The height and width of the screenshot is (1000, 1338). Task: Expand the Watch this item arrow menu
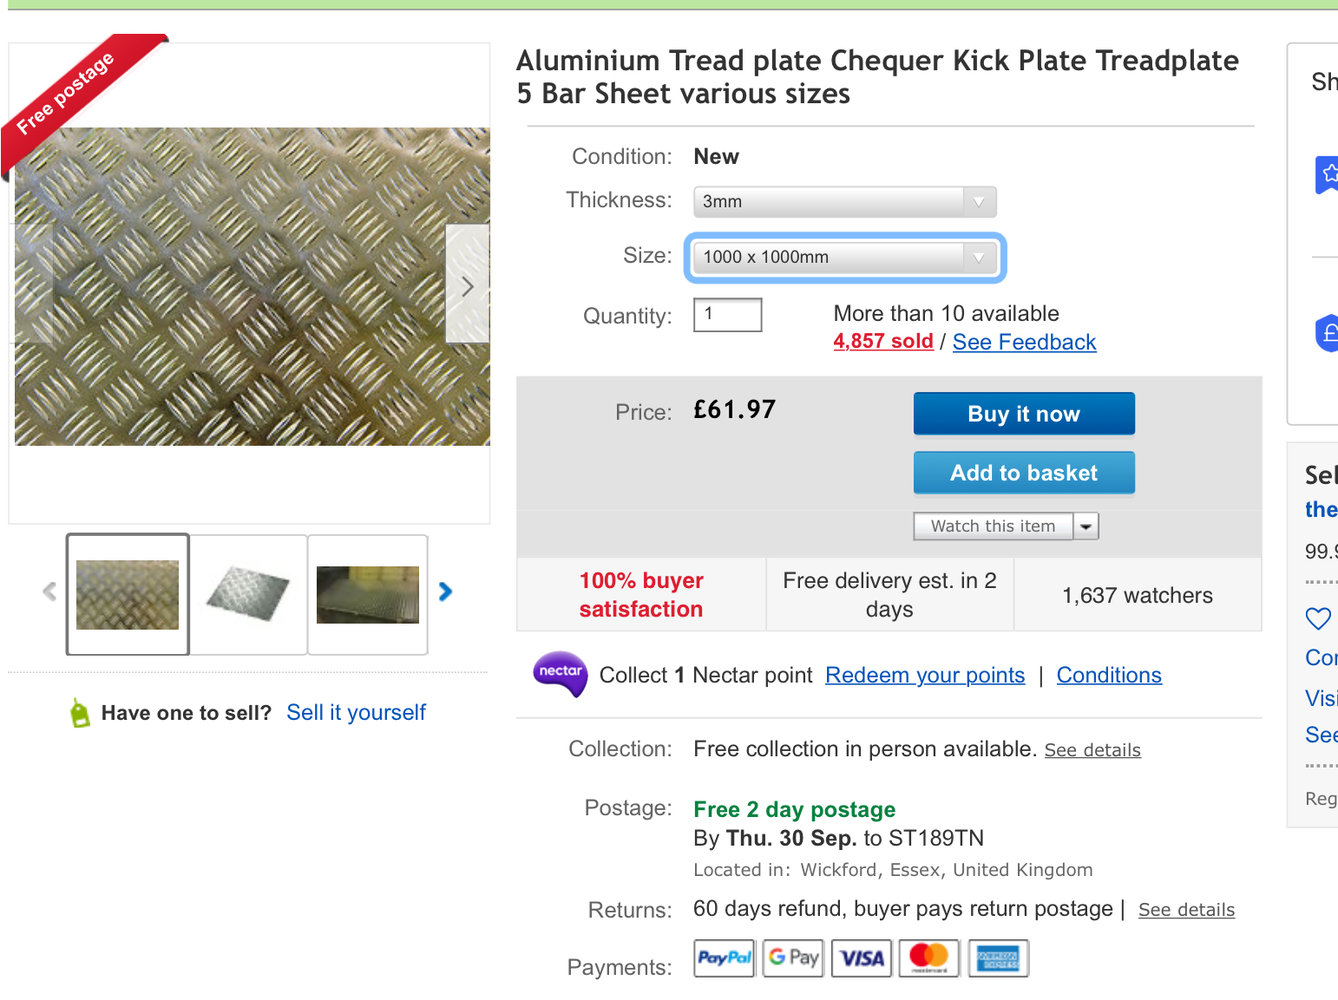click(x=1086, y=526)
